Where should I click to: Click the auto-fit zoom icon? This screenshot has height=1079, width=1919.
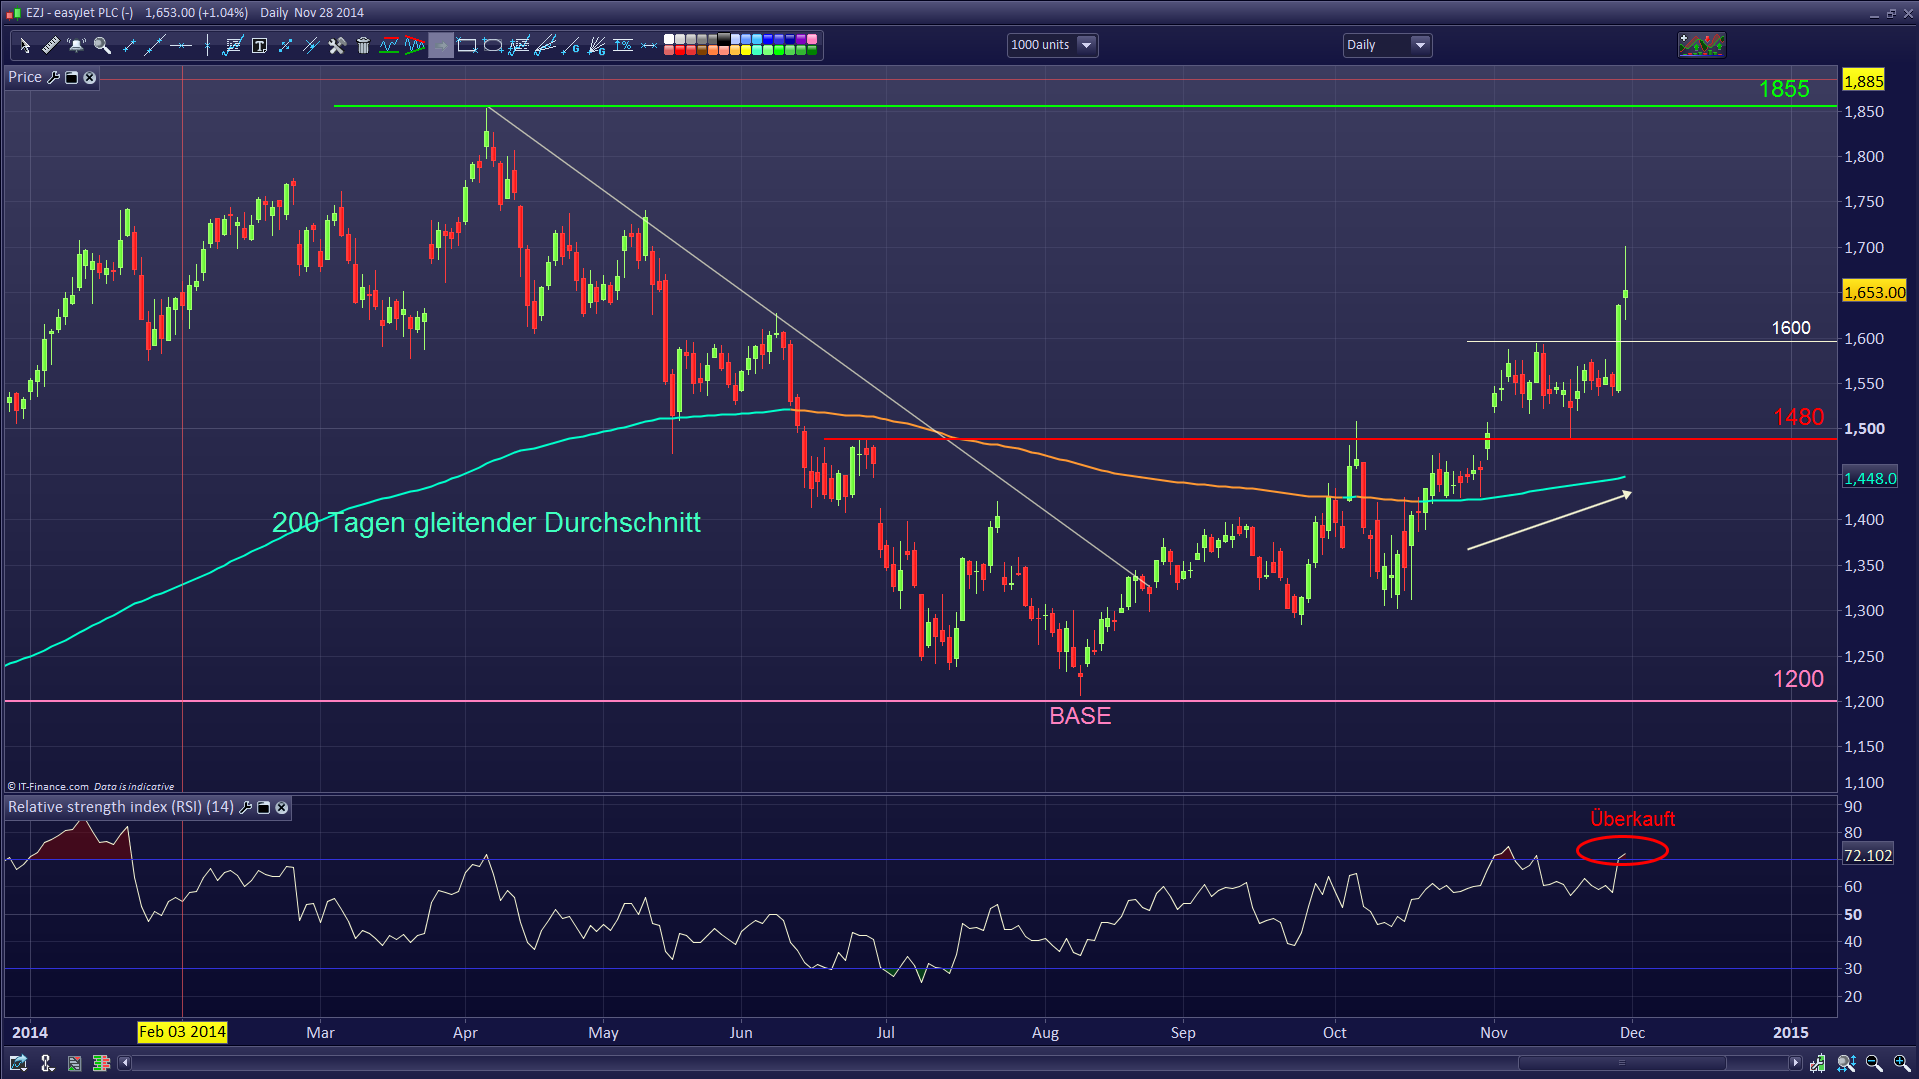tap(1846, 1063)
